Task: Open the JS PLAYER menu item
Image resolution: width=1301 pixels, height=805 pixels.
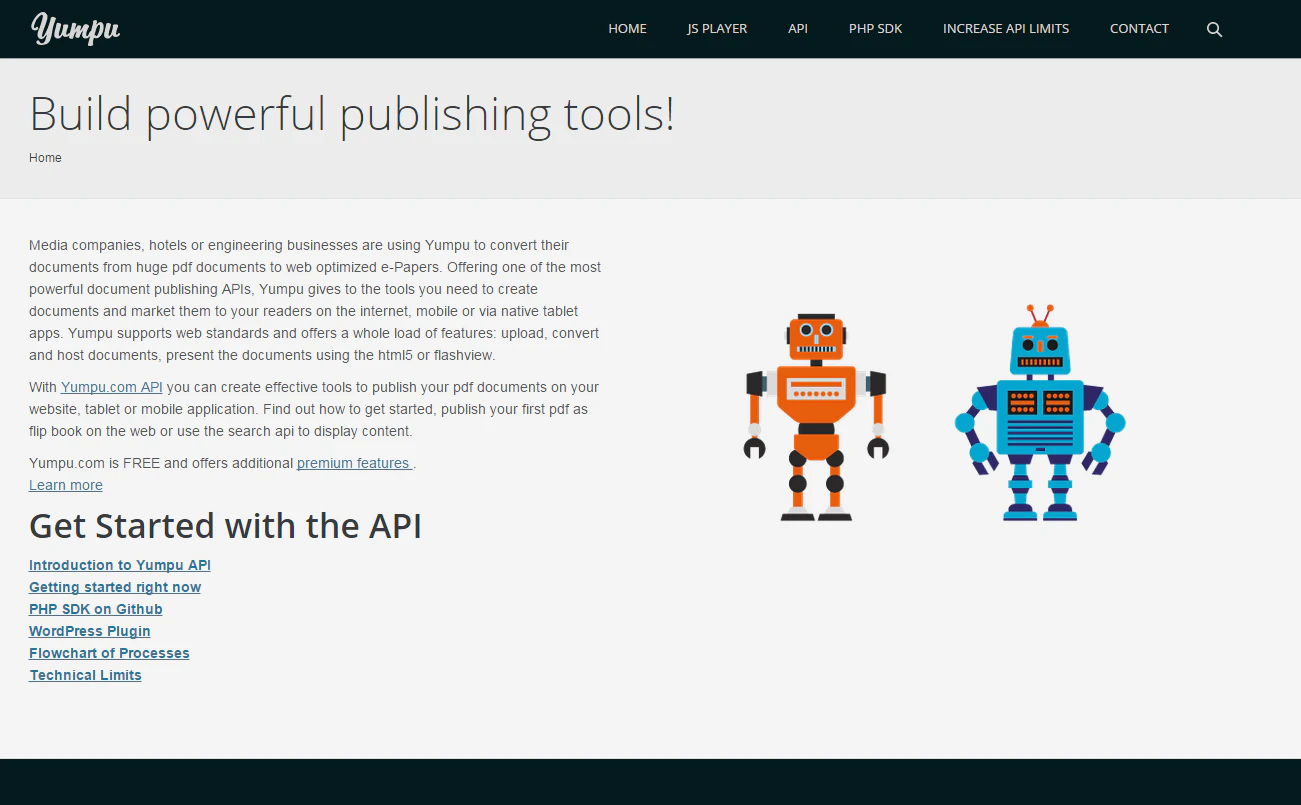Action: pos(717,29)
